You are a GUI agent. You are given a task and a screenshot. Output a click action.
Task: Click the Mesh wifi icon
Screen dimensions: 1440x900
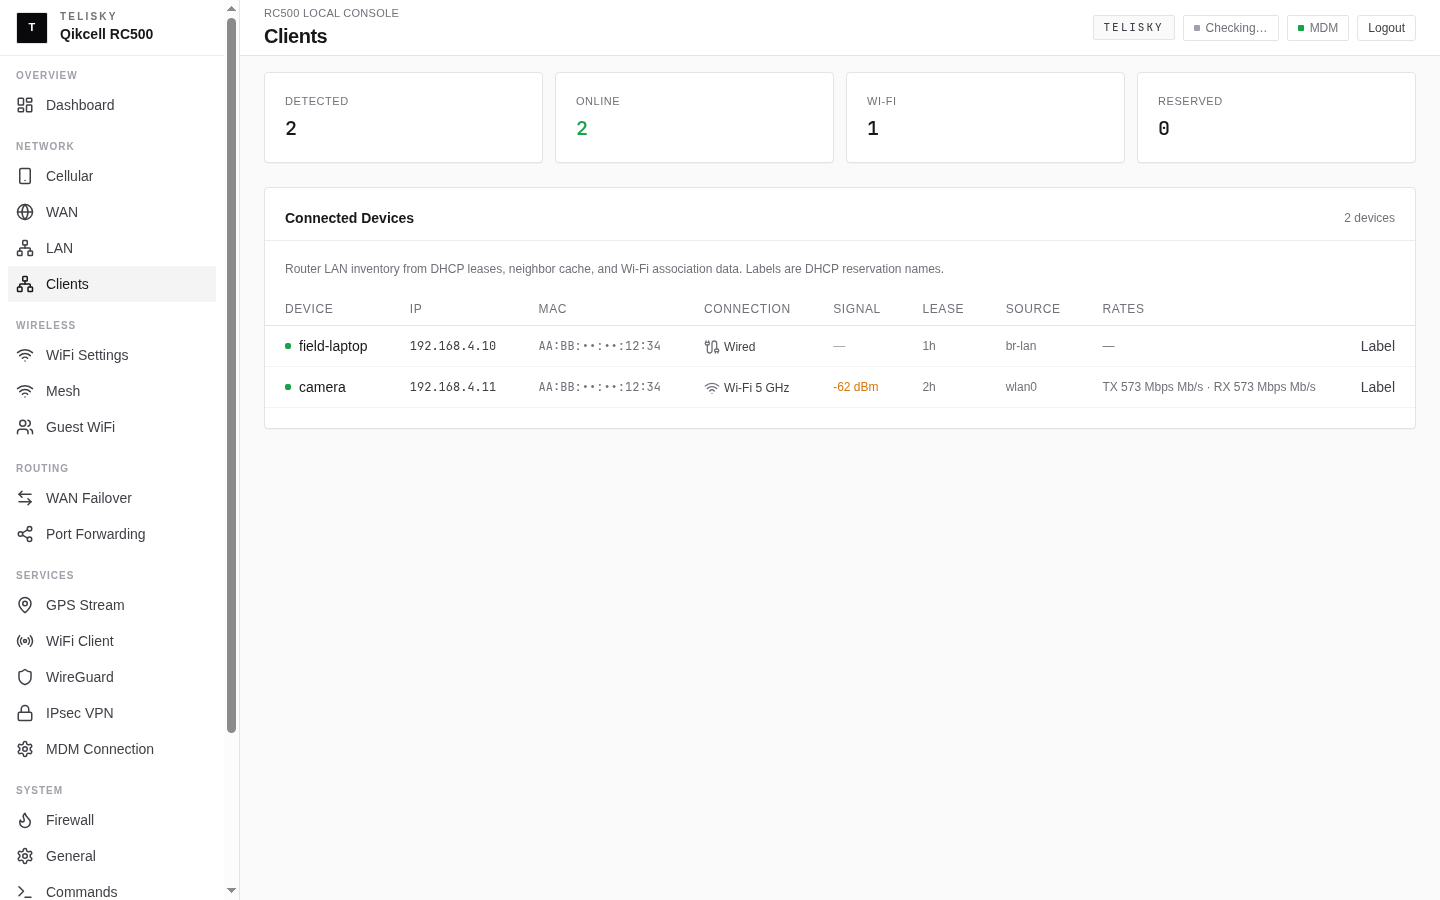[x=25, y=391]
